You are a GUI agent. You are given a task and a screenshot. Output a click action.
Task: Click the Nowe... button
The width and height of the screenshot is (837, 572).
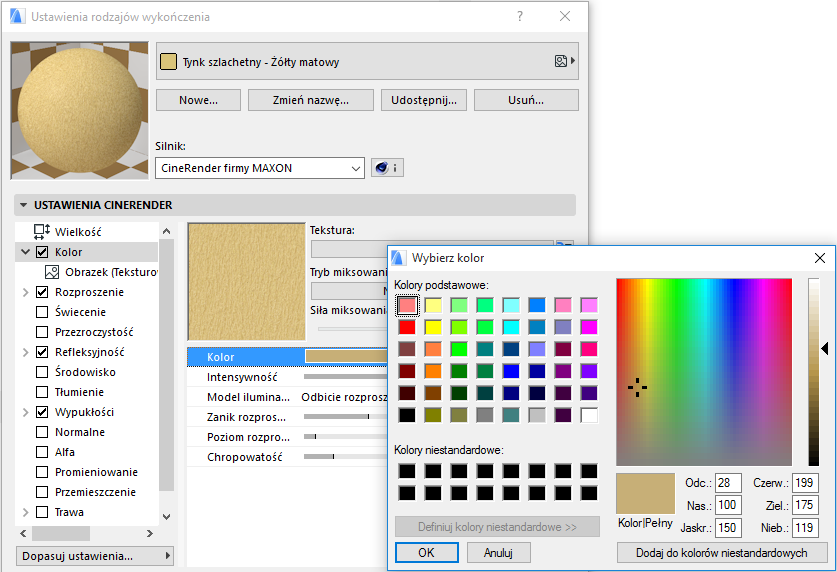point(199,100)
